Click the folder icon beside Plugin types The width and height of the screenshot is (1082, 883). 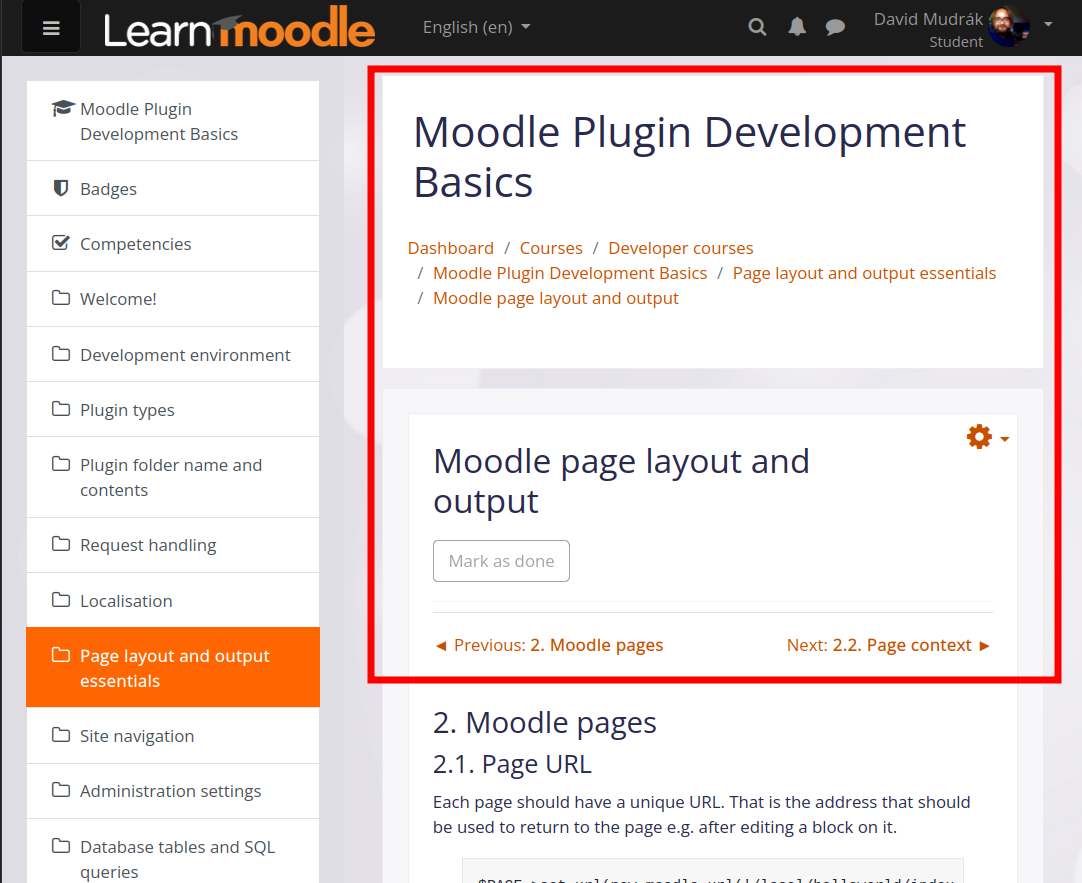(61, 409)
